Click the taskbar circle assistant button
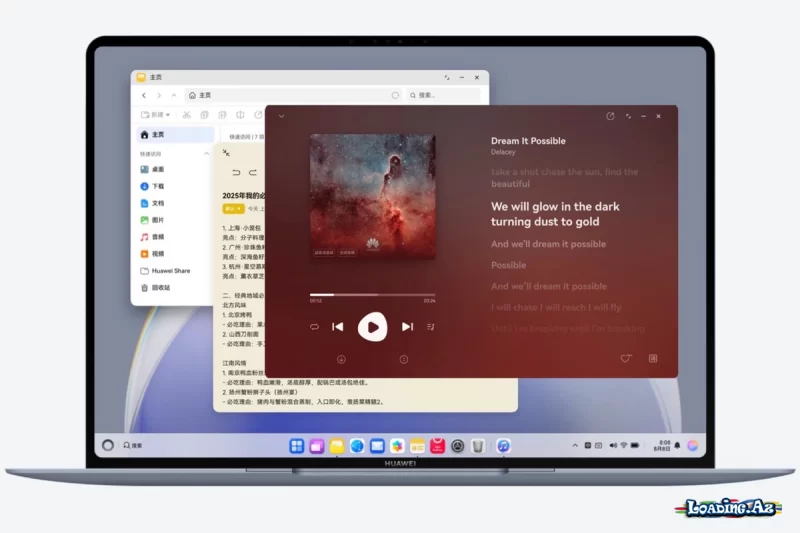The width and height of the screenshot is (800, 533). point(108,445)
